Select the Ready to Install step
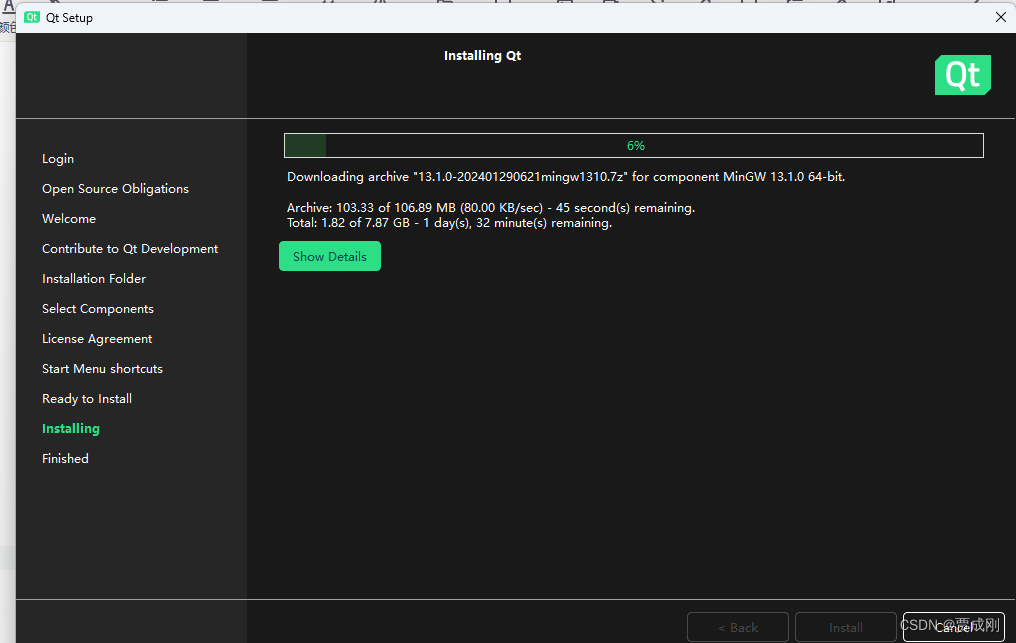Viewport: 1016px width, 643px height. pyautogui.click(x=87, y=399)
